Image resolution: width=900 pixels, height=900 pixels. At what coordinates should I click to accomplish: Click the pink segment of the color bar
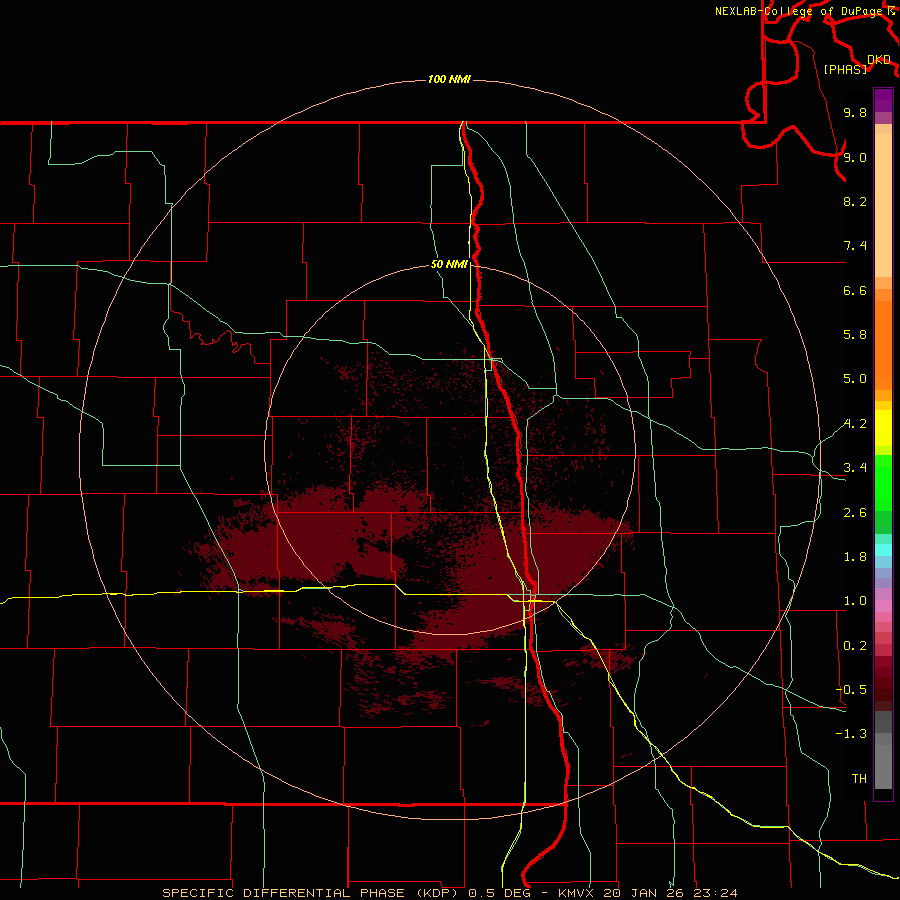[x=883, y=606]
